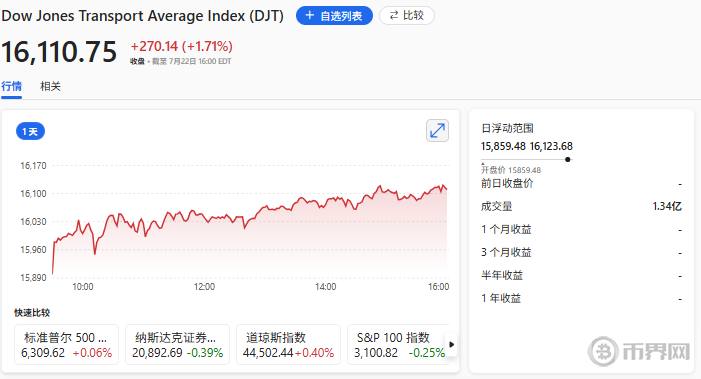
Task: Click the 3 个月收益 row label
Action: tap(506, 253)
